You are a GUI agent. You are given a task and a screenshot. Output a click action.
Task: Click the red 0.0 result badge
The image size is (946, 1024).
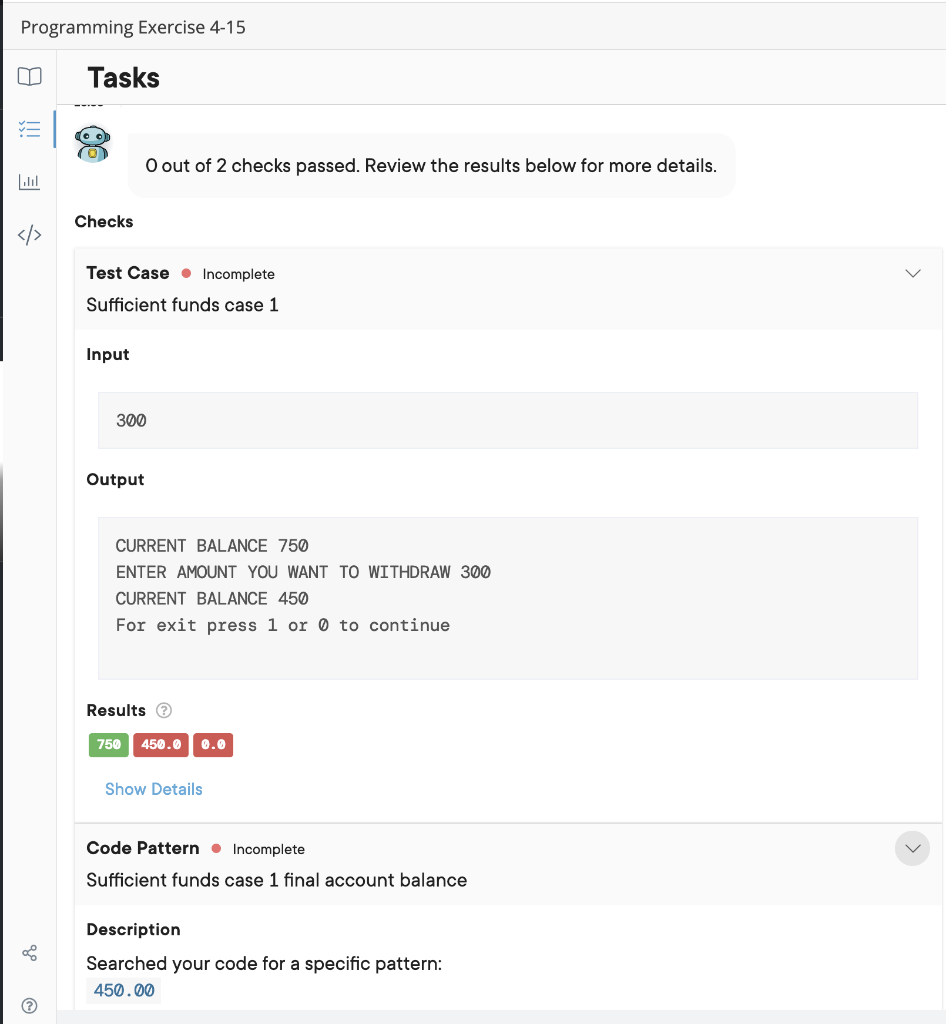coord(213,744)
